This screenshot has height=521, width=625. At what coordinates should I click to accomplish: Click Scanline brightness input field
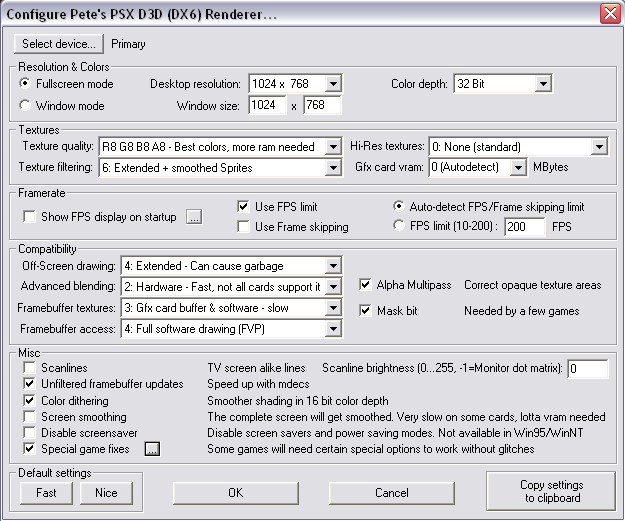pos(588,368)
